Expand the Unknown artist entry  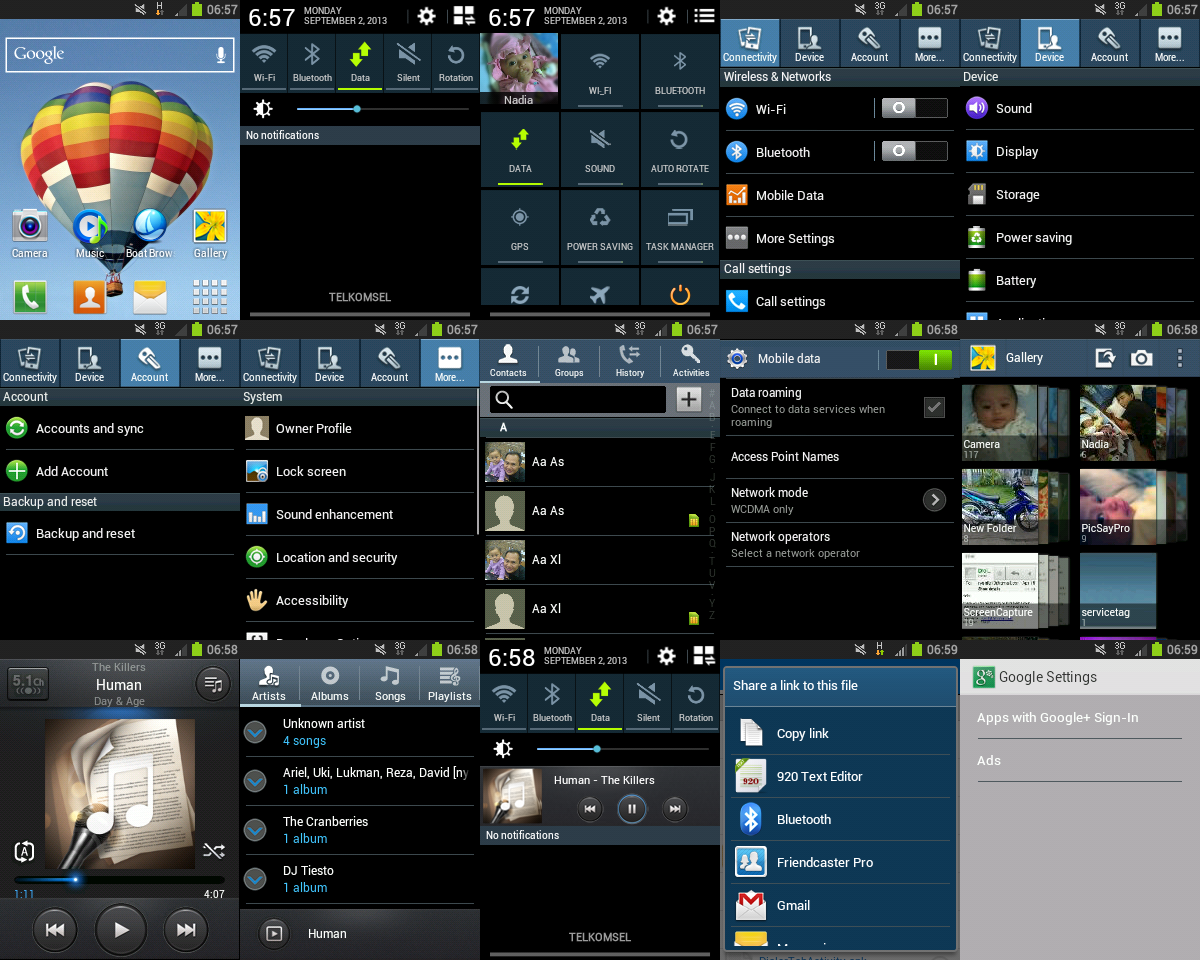[x=256, y=732]
